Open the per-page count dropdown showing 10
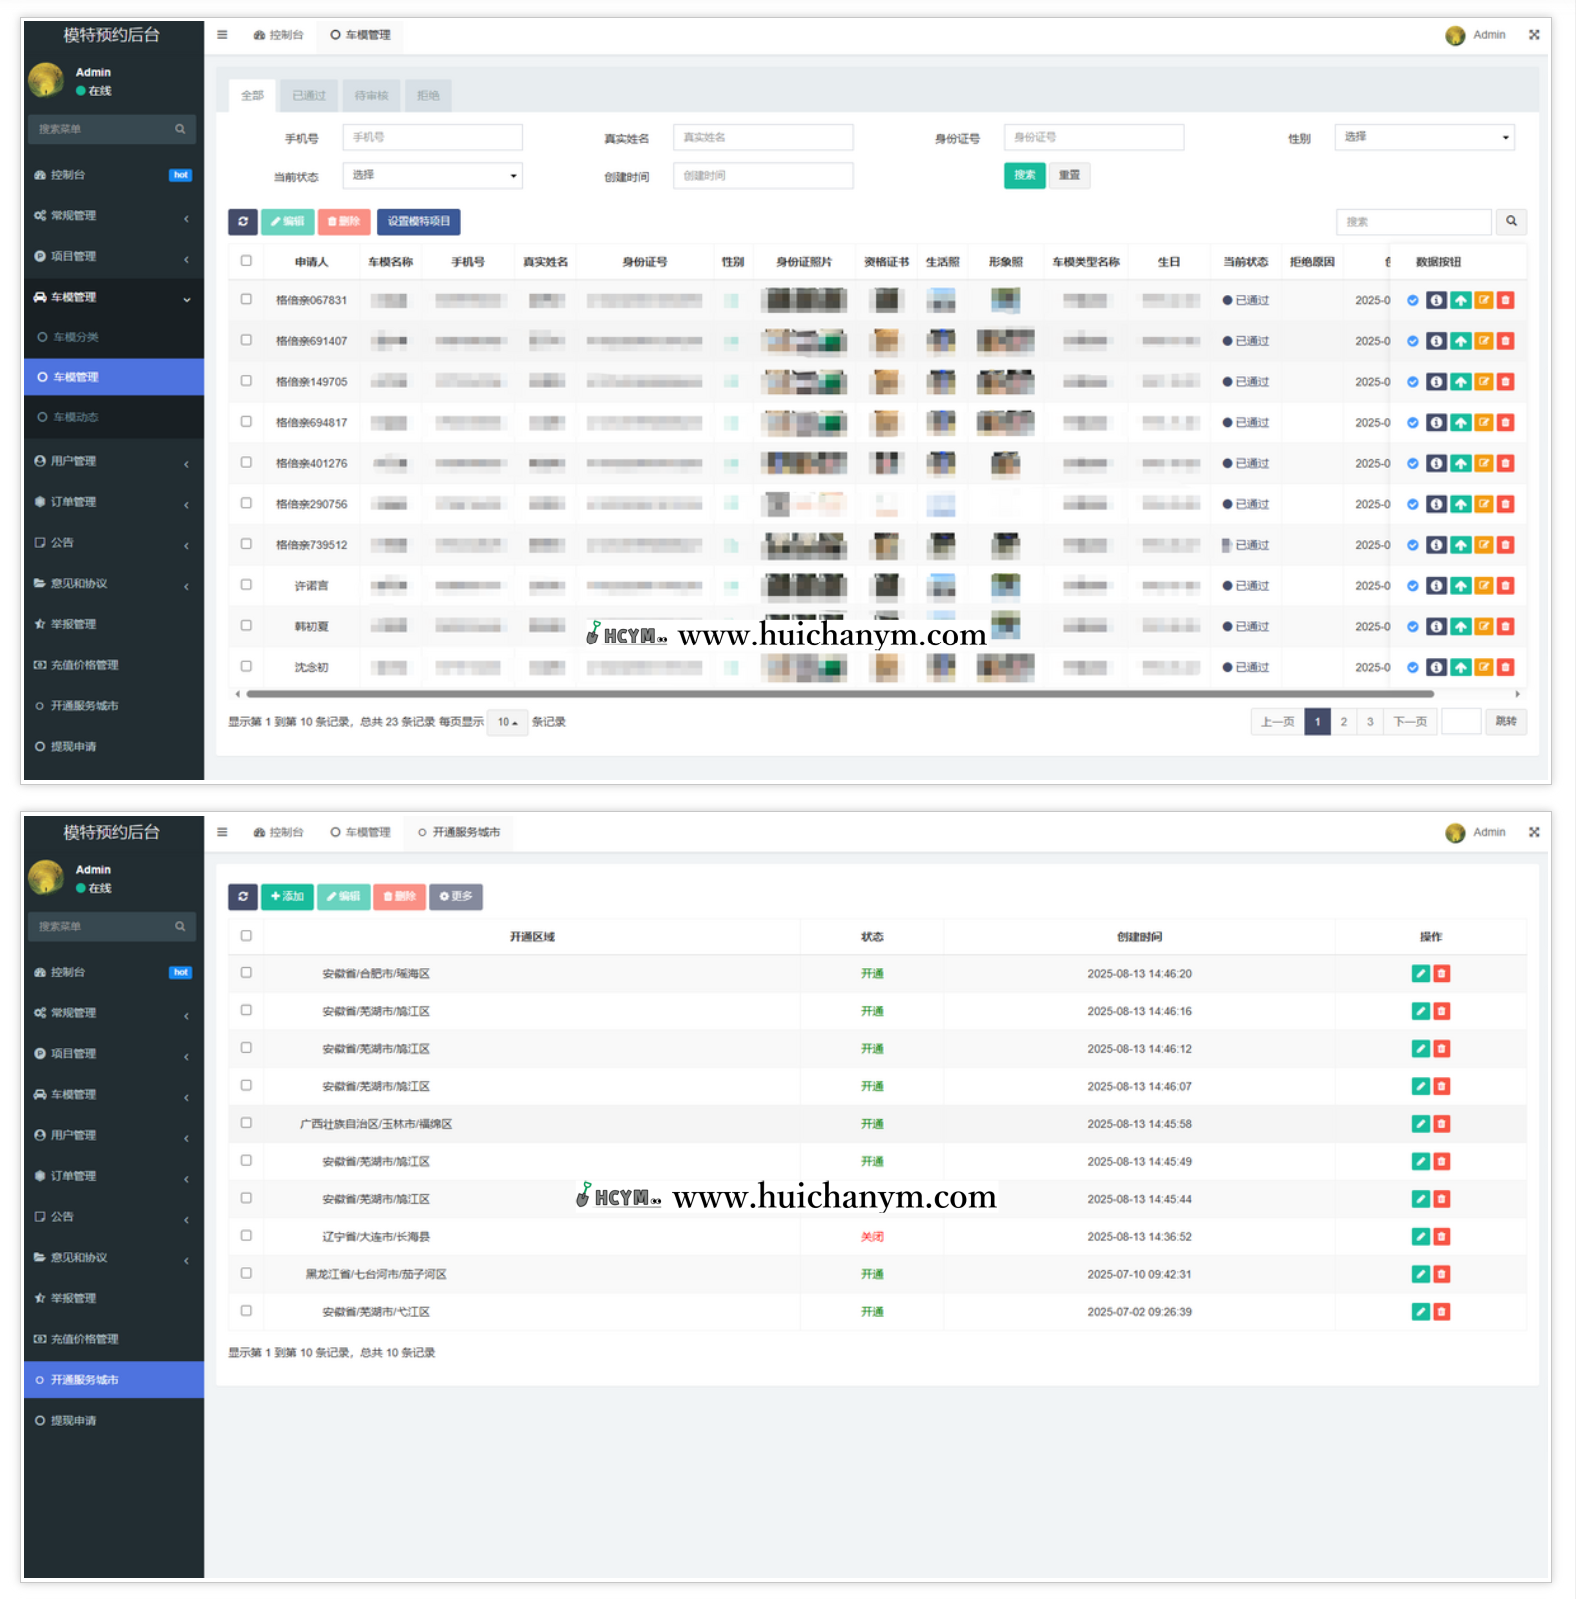This screenshot has height=1599, width=1576. coord(507,722)
